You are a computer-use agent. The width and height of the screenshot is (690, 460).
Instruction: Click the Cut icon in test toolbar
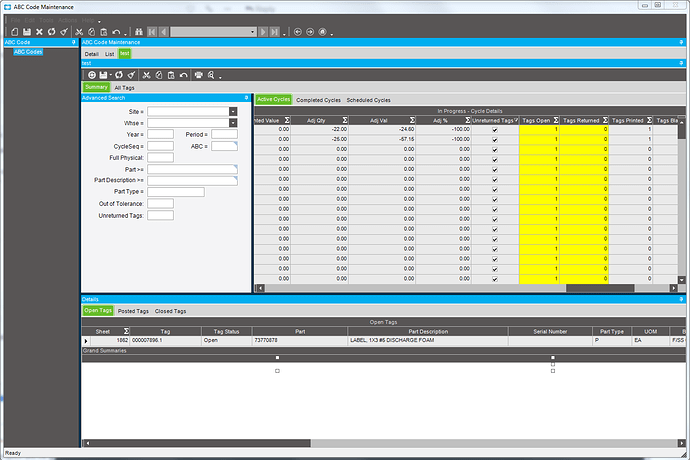click(x=147, y=75)
